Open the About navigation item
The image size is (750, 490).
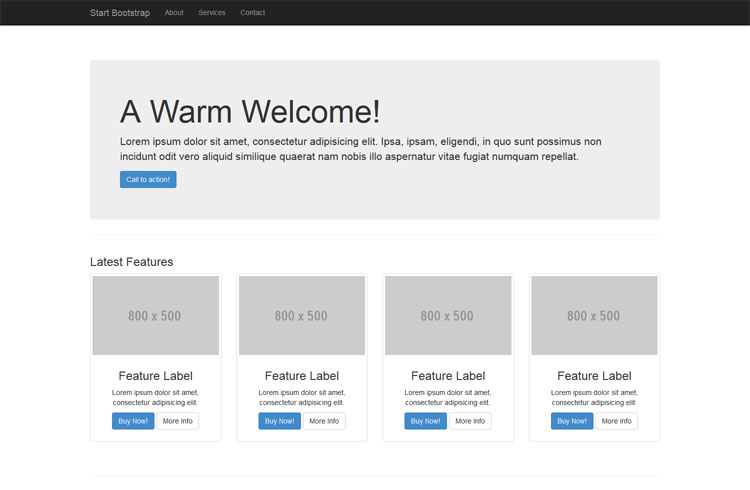174,13
